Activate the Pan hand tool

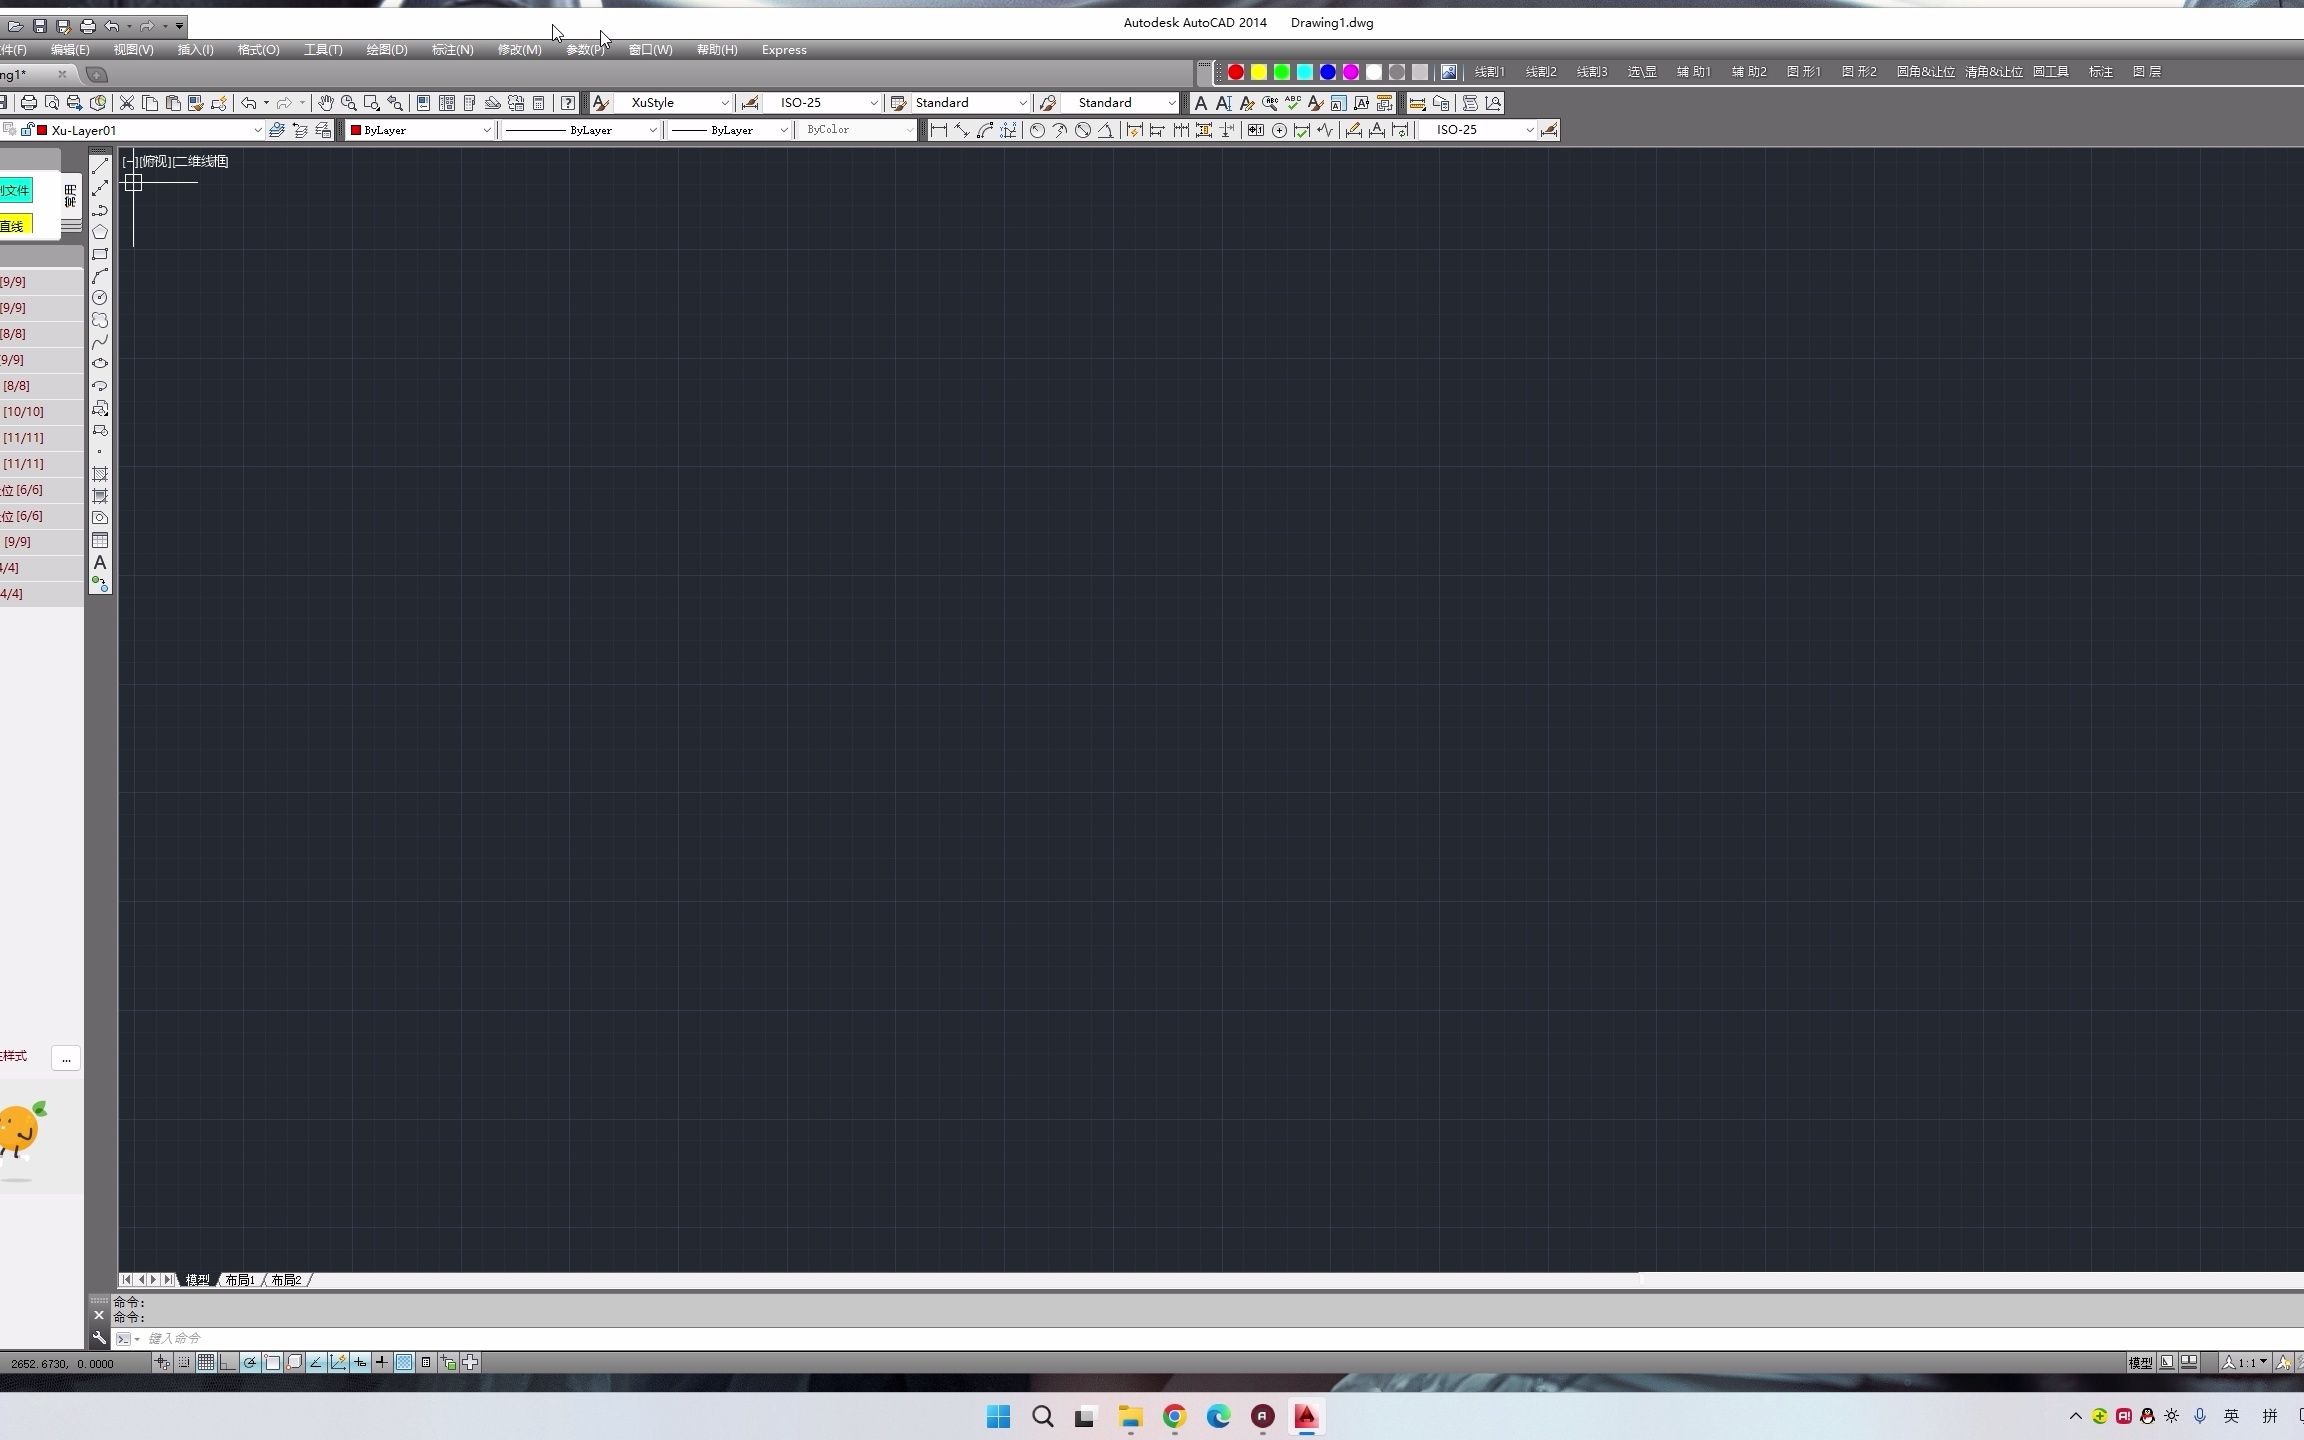click(325, 103)
